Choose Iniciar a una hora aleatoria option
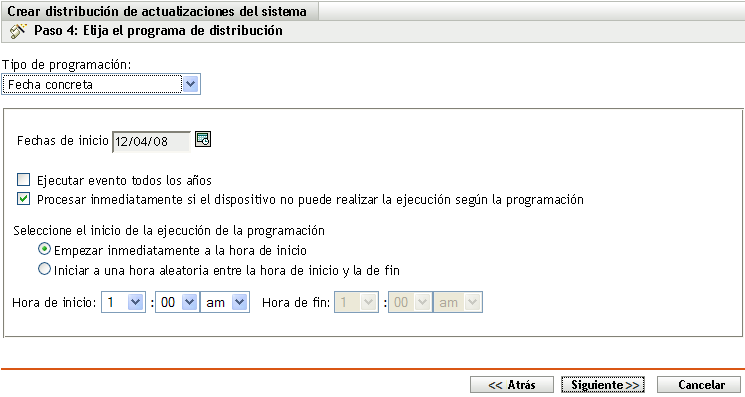 coord(44,269)
